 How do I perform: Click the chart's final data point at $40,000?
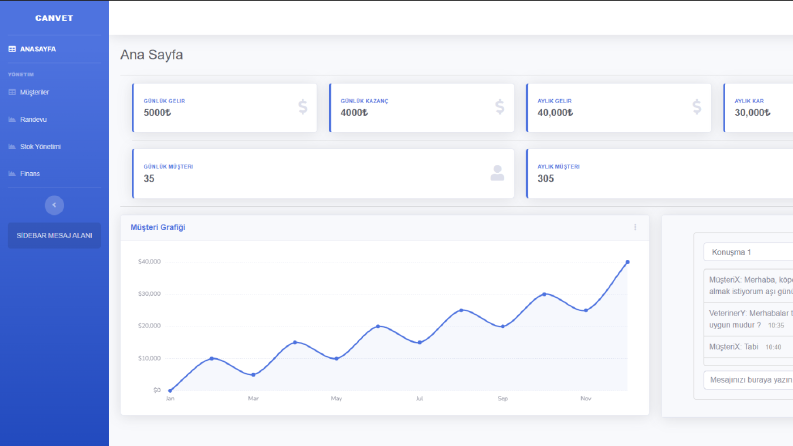pos(628,262)
